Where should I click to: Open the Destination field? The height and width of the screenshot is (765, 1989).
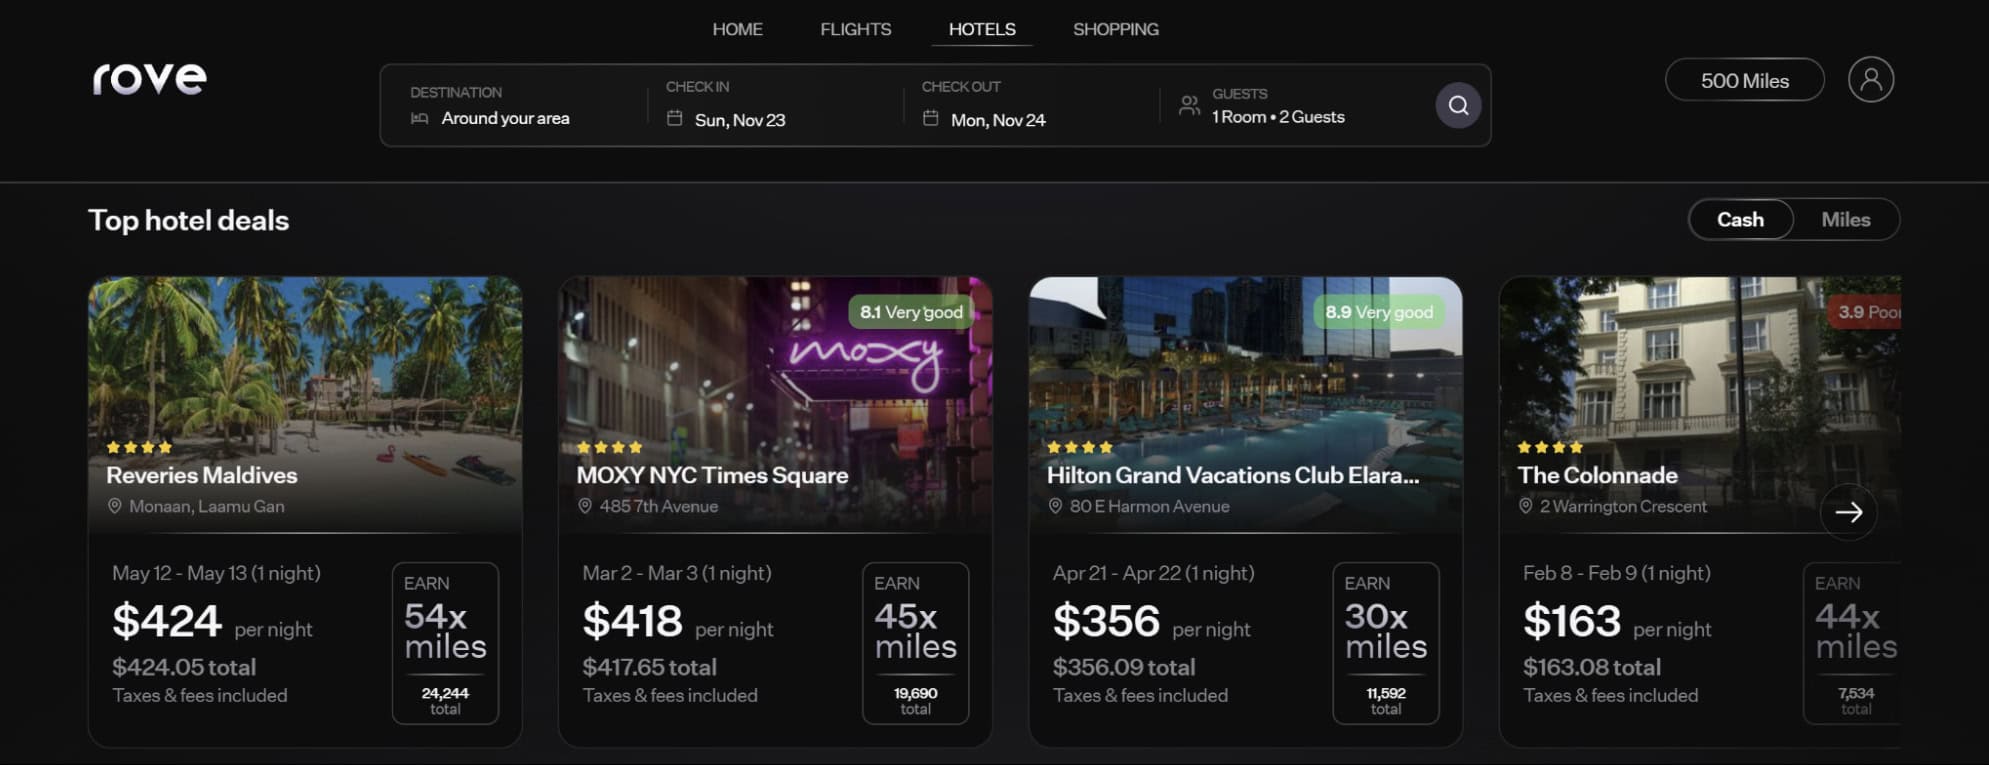click(x=514, y=105)
